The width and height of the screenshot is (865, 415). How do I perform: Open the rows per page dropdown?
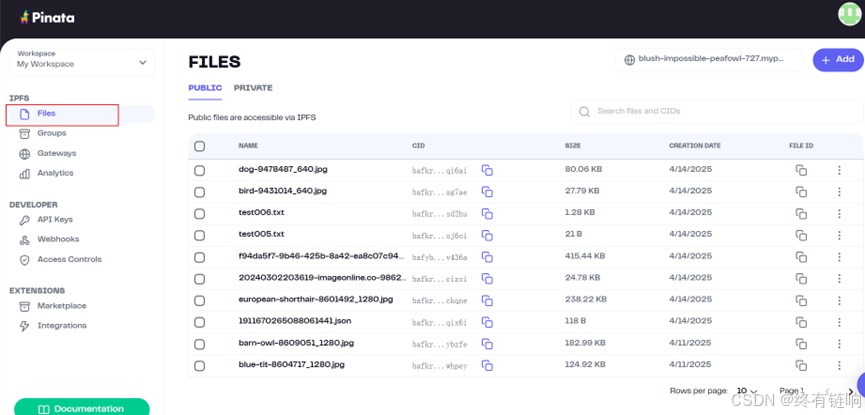[748, 391]
